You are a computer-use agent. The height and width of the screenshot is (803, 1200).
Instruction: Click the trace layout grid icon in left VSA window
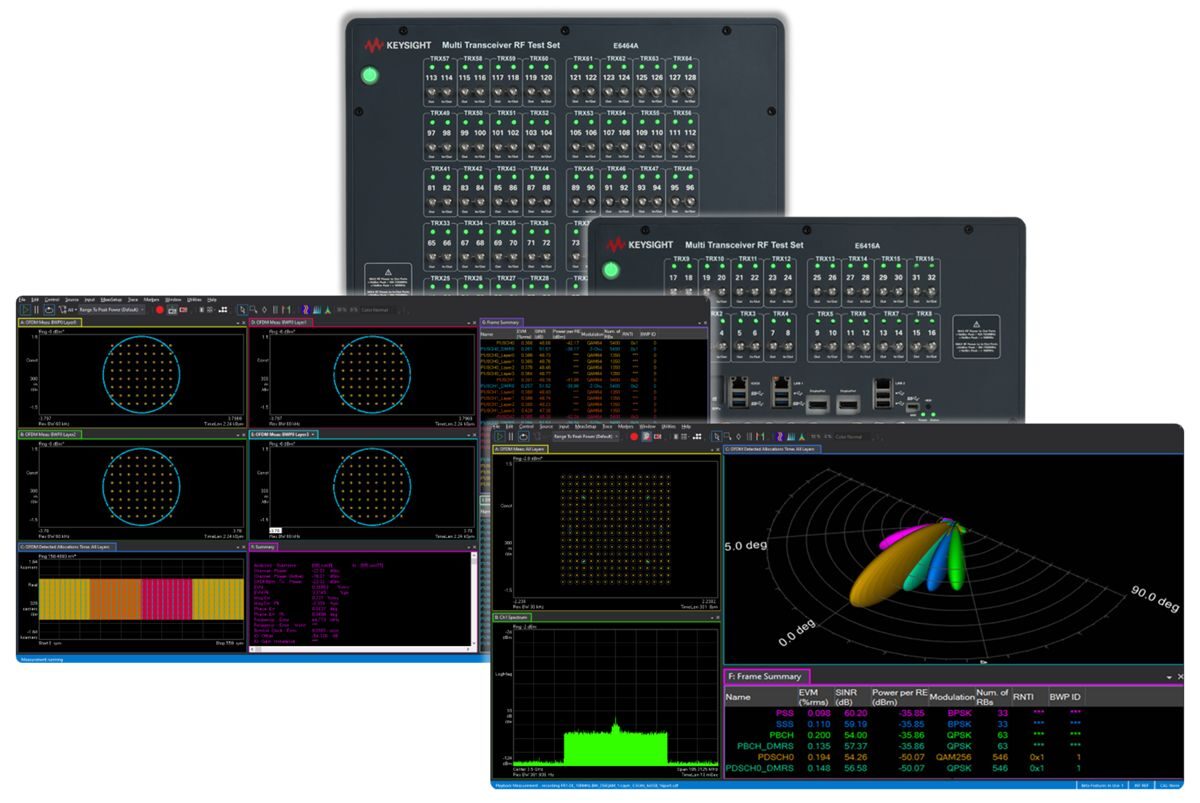[x=223, y=310]
